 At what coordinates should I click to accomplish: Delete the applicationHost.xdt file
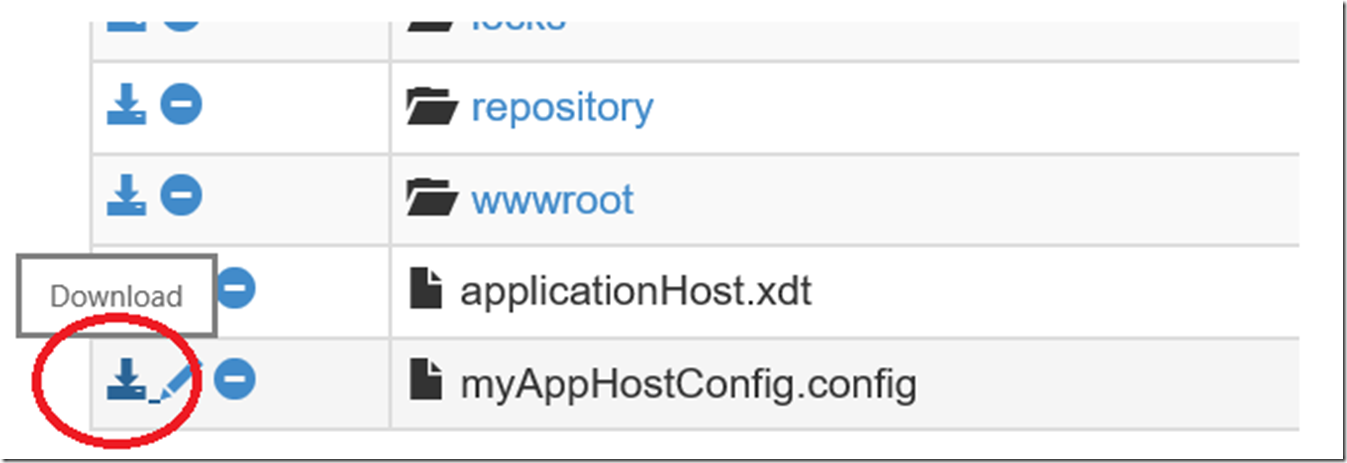[x=236, y=288]
